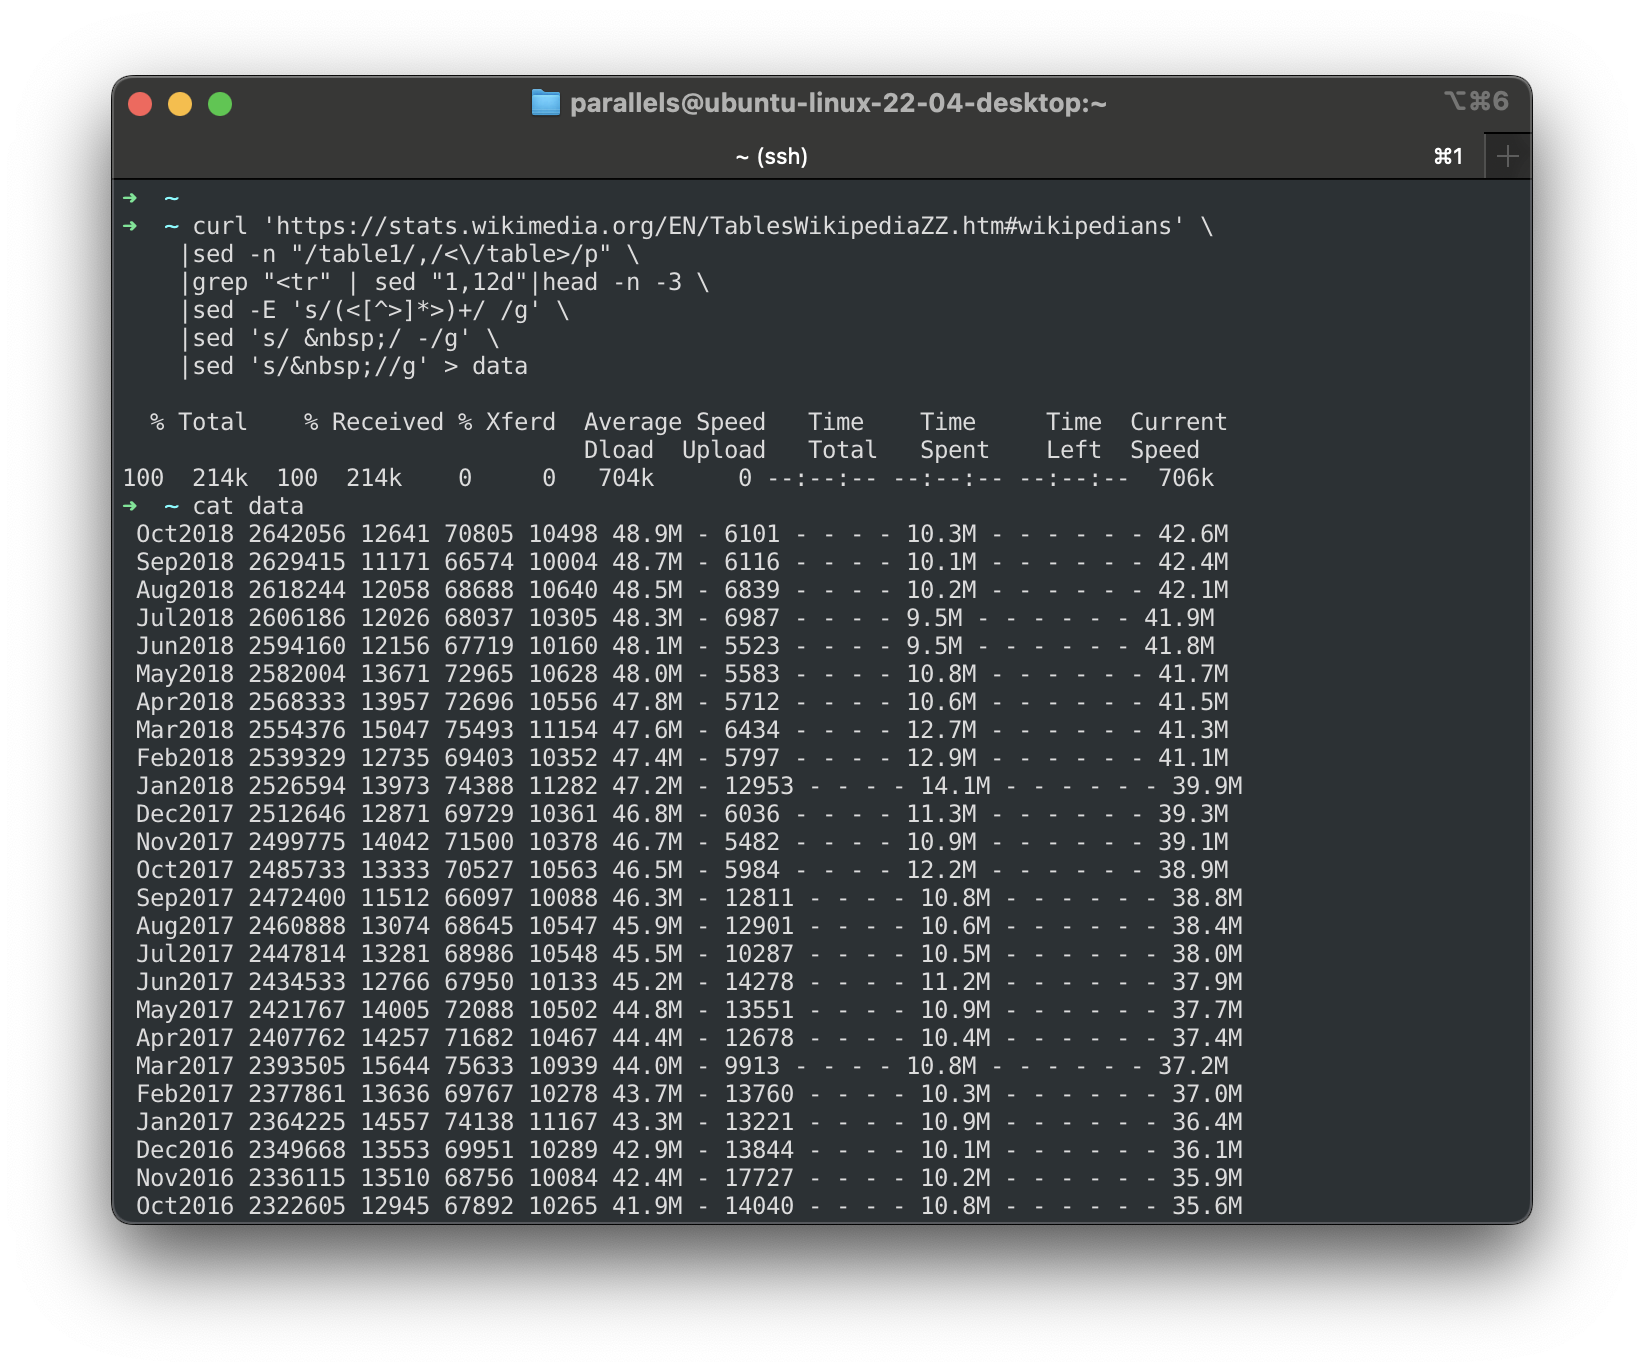This screenshot has width=1644, height=1372.
Task: Click the blue folder icon next to the hostname
Action: 546,102
